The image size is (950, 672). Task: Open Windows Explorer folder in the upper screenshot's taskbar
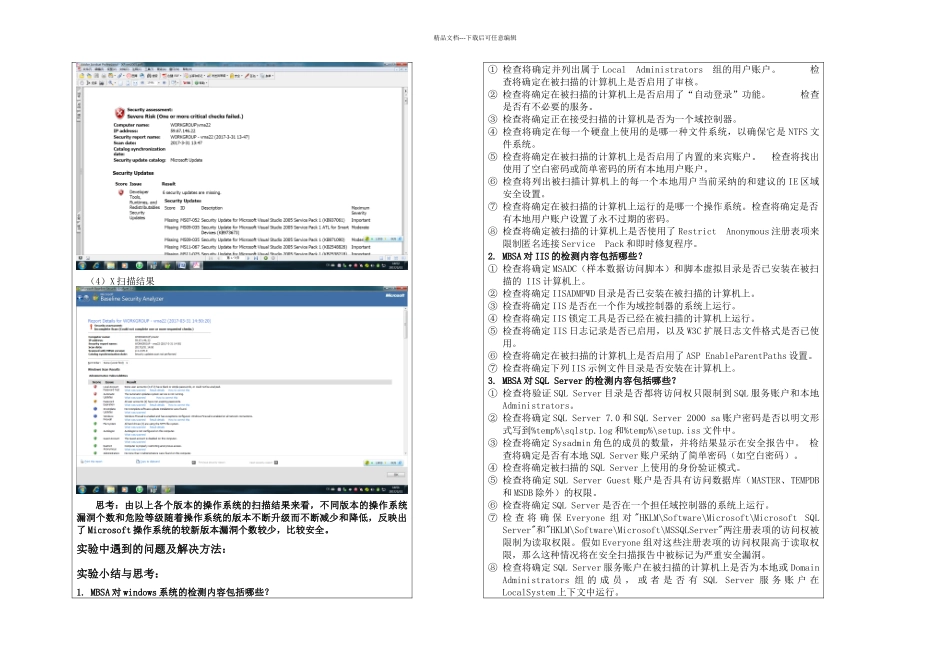110,265
